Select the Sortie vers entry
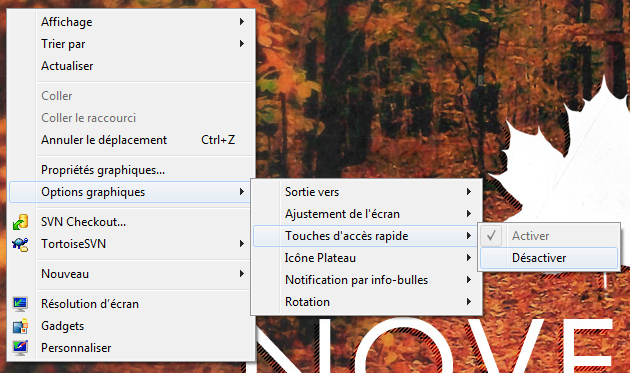This screenshot has height=373, width=630. [x=366, y=192]
